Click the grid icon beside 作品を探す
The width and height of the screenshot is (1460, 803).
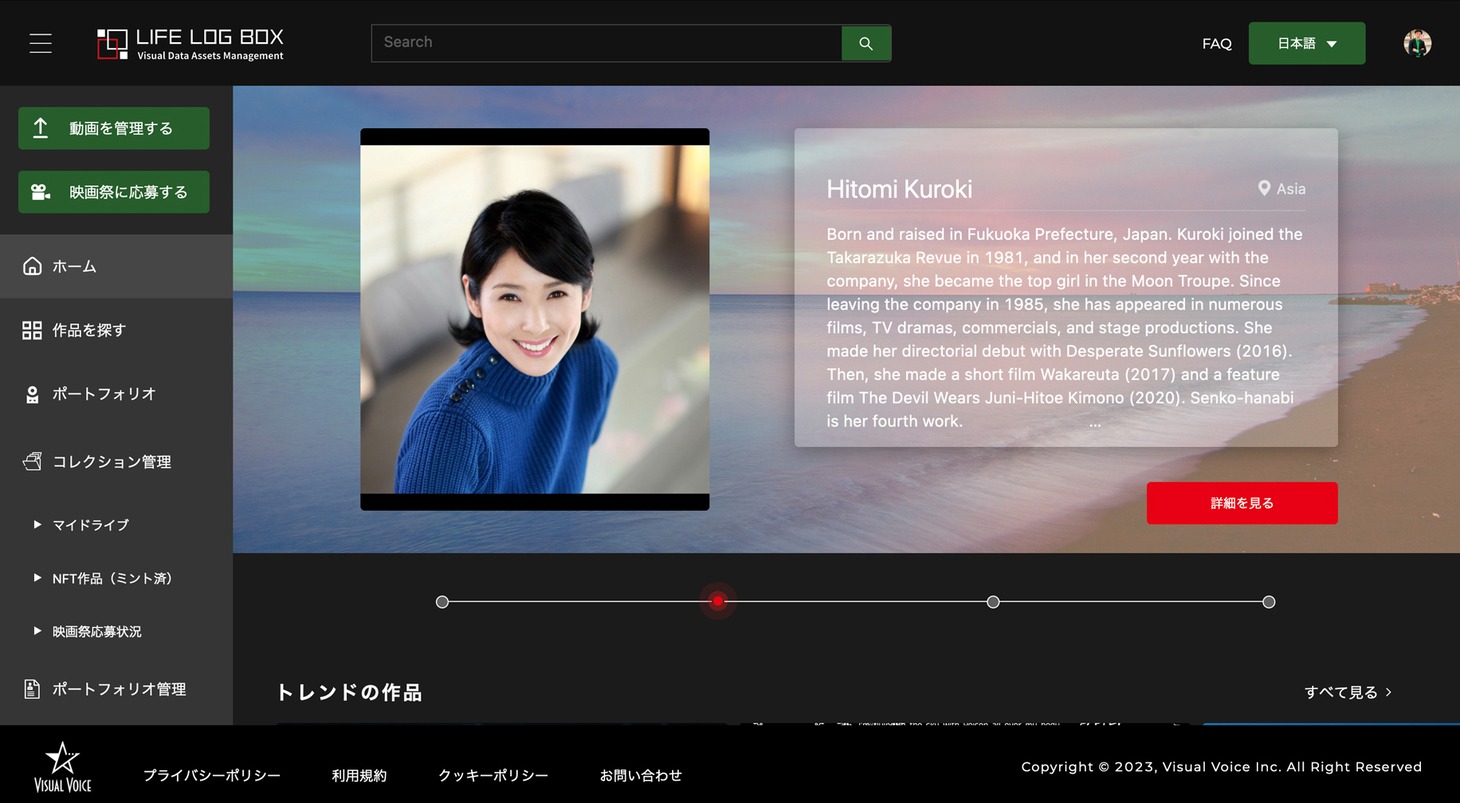pyautogui.click(x=32, y=330)
